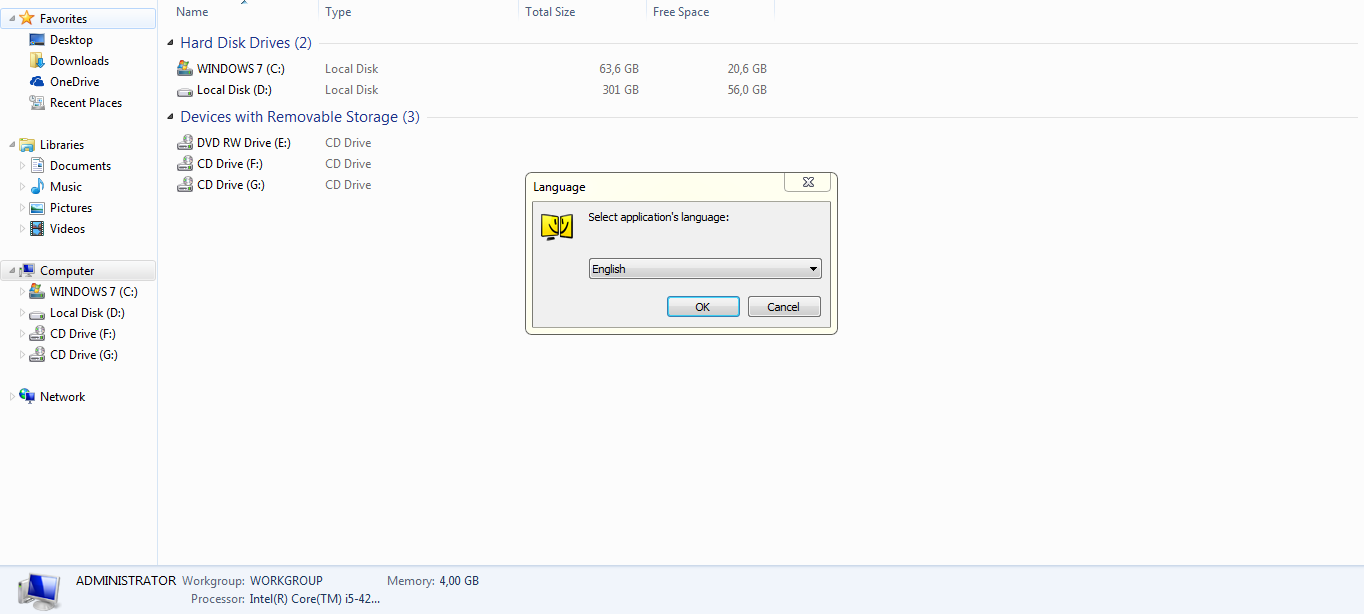Click the 4,00 GB memory value
Image resolution: width=1364 pixels, height=614 pixels.
coord(459,580)
